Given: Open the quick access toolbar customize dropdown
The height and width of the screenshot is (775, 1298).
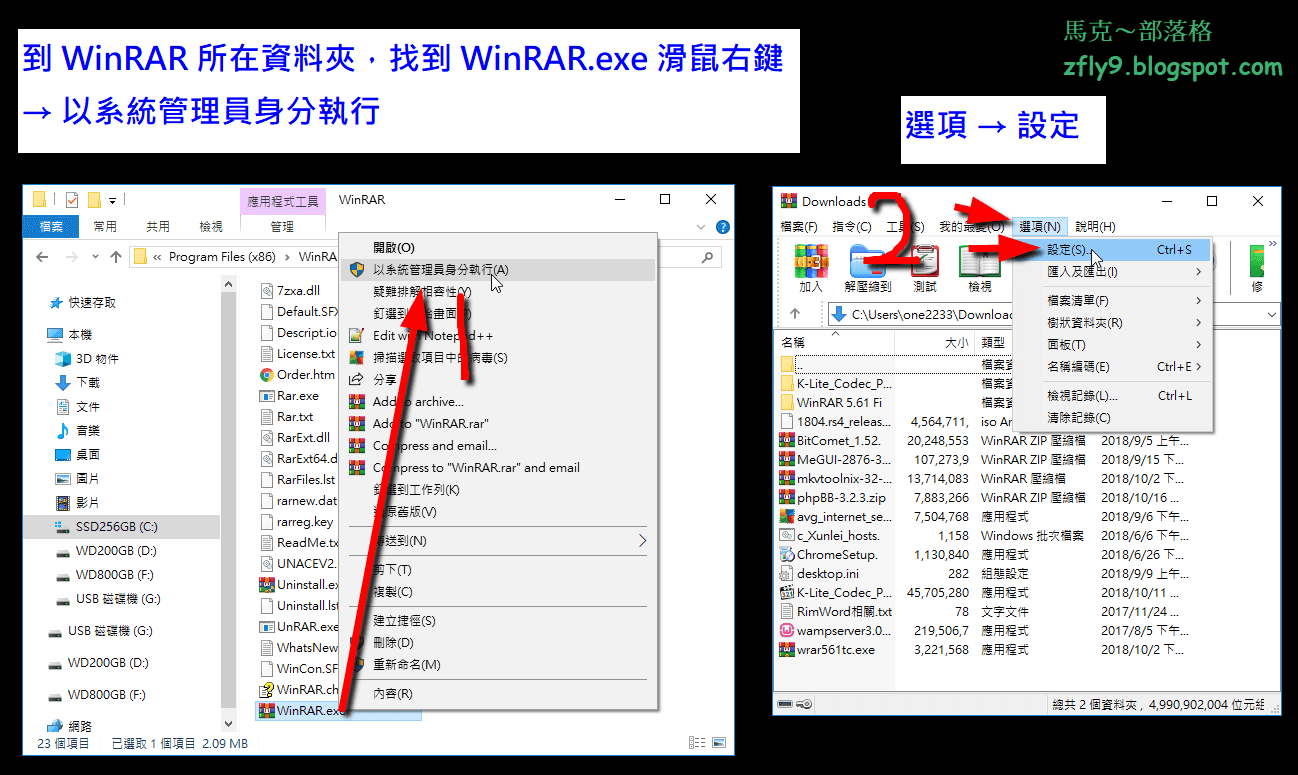Looking at the screenshot, I should pos(113,200).
